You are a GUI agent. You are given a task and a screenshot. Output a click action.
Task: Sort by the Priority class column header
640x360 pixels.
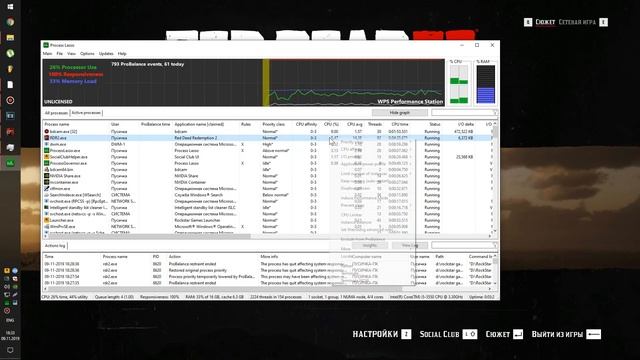tap(273, 124)
